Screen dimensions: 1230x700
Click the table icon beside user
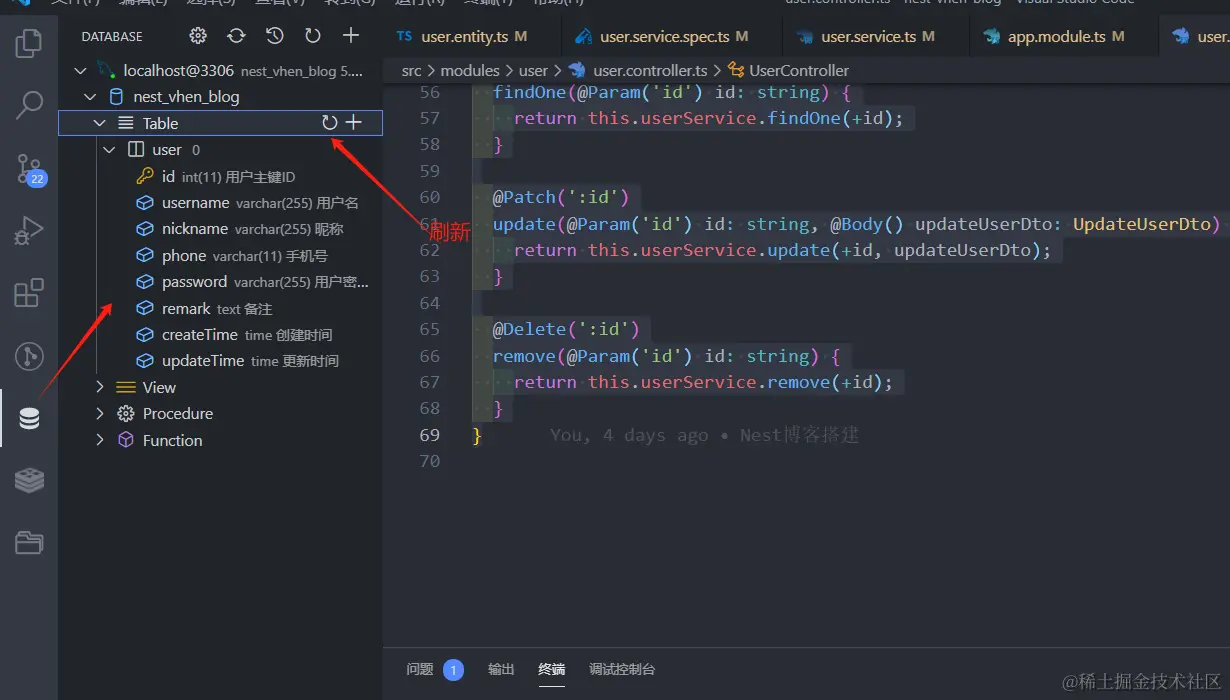click(x=136, y=150)
